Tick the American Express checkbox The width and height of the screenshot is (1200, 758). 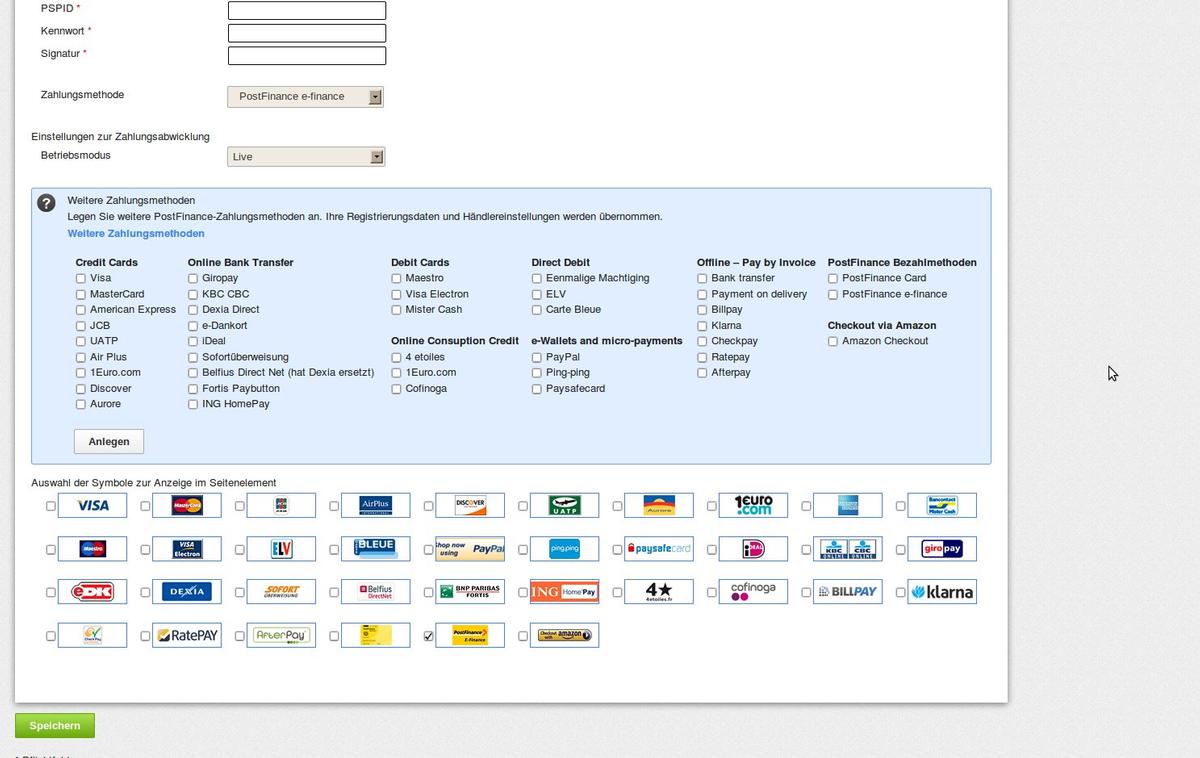click(81, 310)
